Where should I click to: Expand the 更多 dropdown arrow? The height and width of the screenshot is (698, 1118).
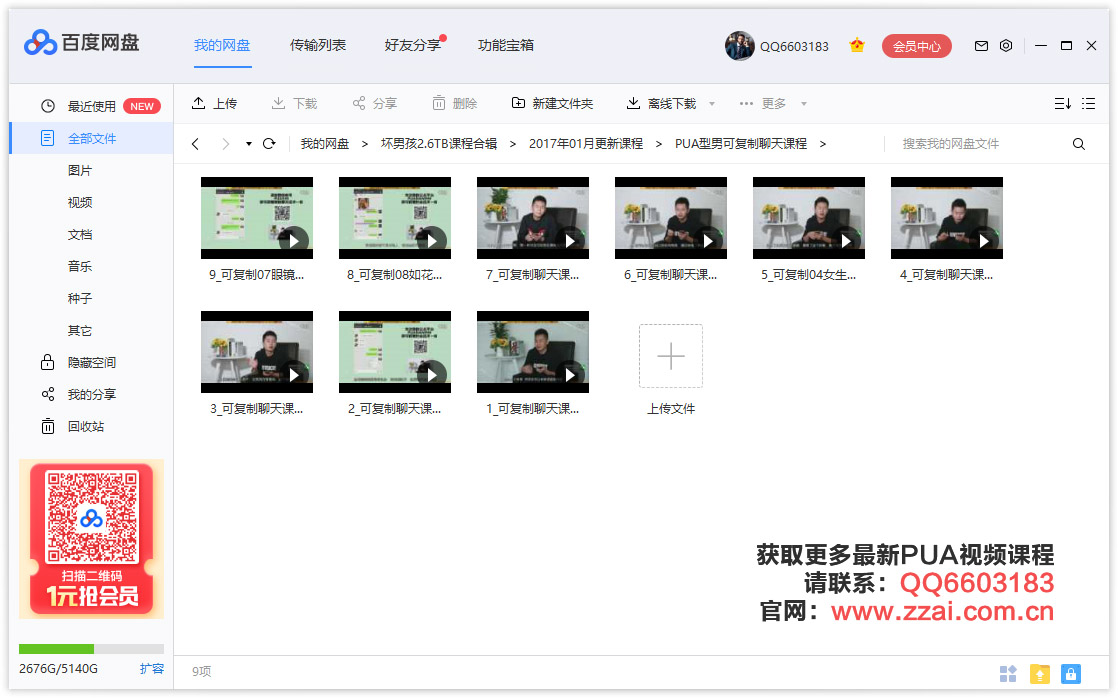[804, 104]
